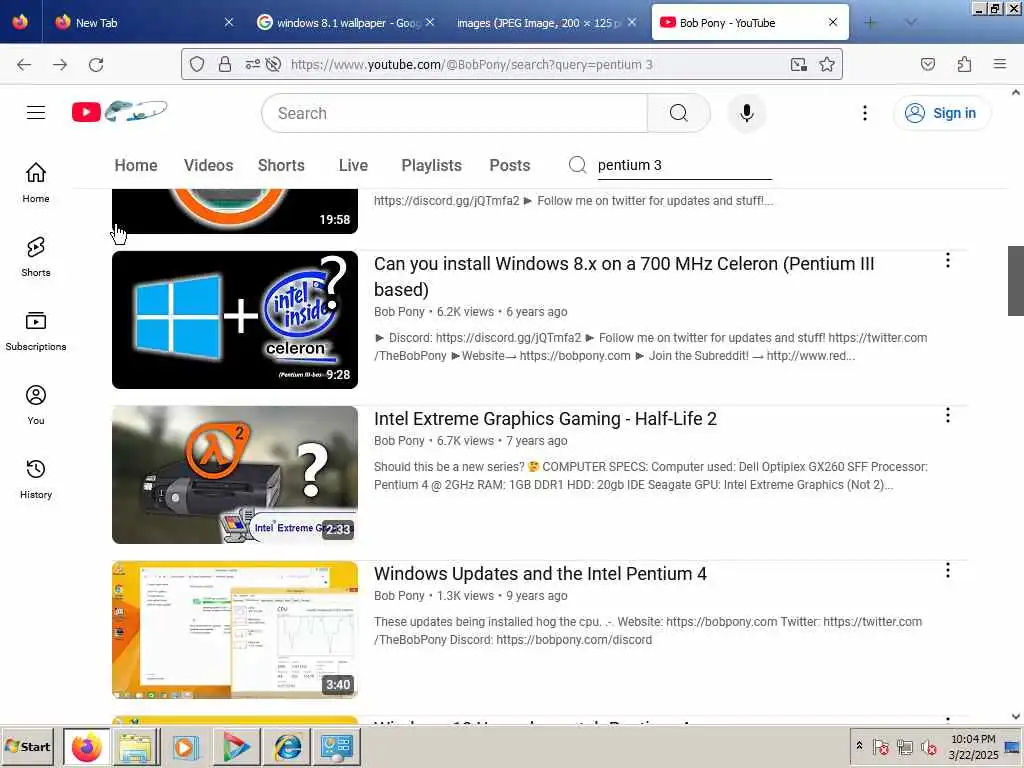Open Windows Updates and Pentium 4 title

point(540,573)
